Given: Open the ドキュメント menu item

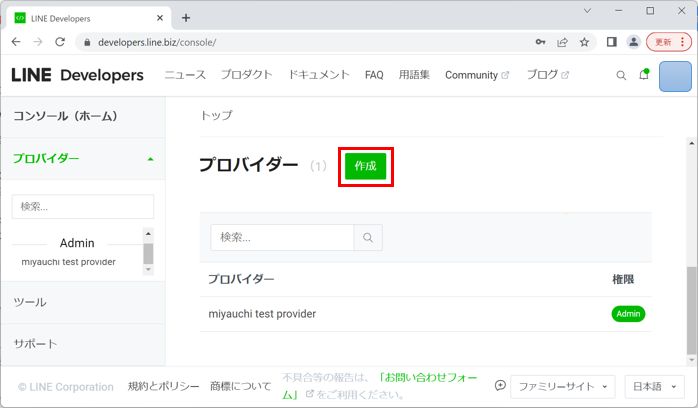Looking at the screenshot, I should [319, 75].
